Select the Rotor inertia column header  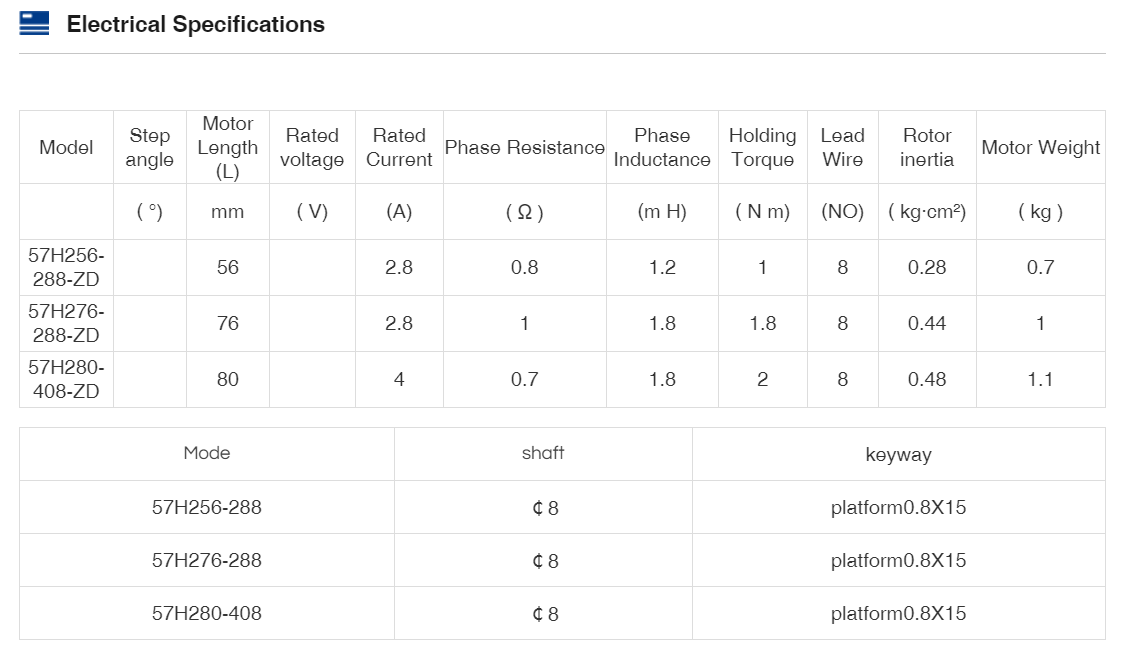click(x=927, y=148)
